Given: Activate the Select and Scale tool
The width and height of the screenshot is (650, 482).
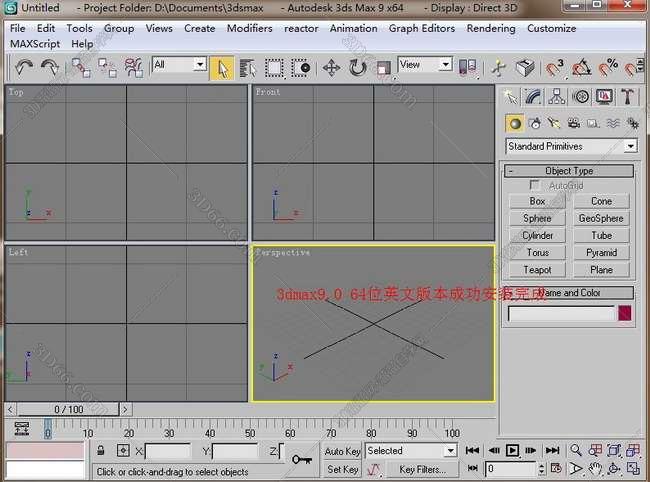Looking at the screenshot, I should [383, 68].
